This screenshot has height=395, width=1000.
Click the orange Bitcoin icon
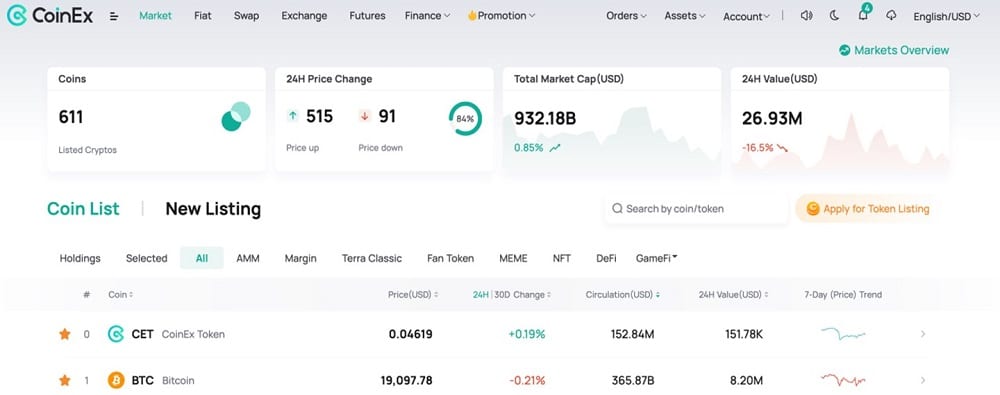116,380
